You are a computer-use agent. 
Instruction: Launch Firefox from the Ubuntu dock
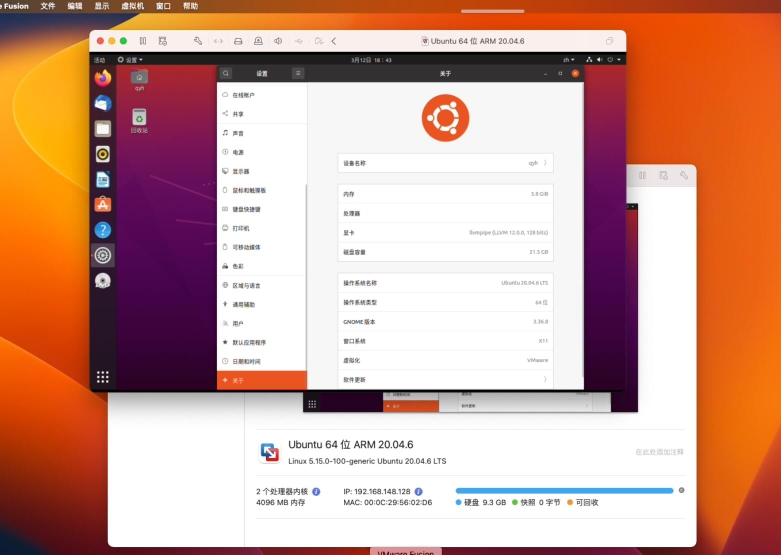(103, 78)
